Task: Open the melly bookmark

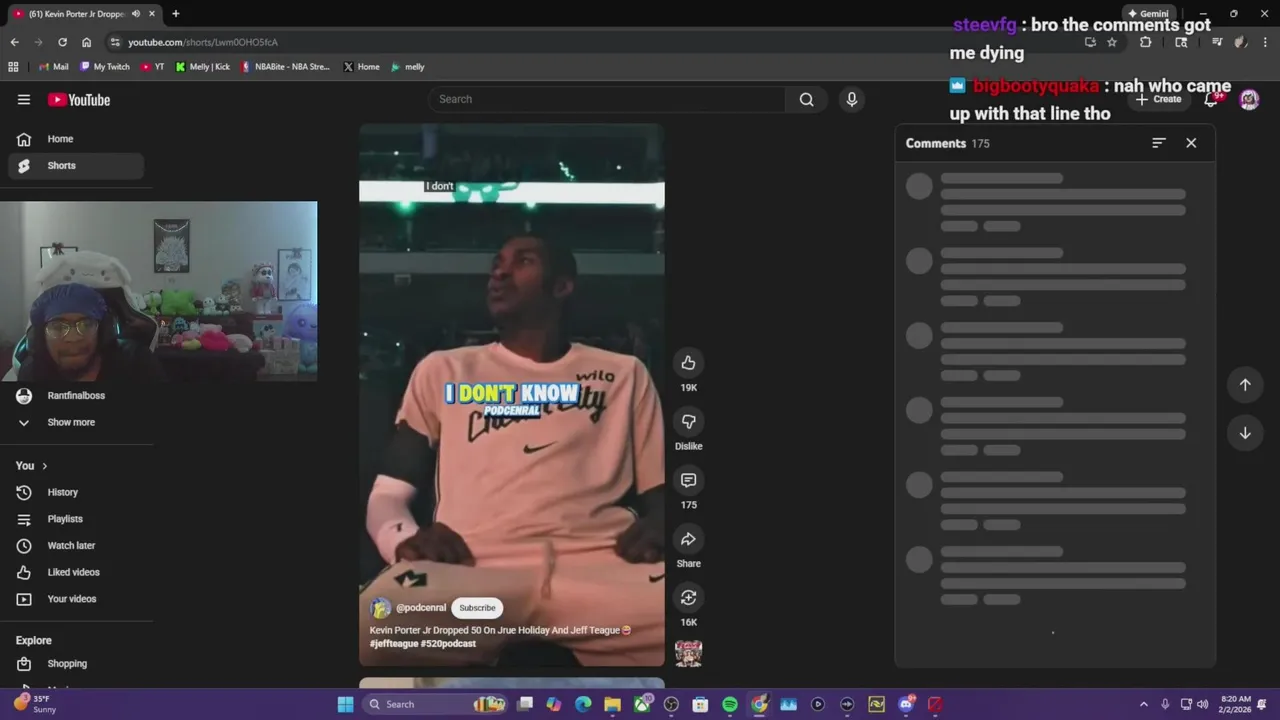Action: (x=408, y=67)
